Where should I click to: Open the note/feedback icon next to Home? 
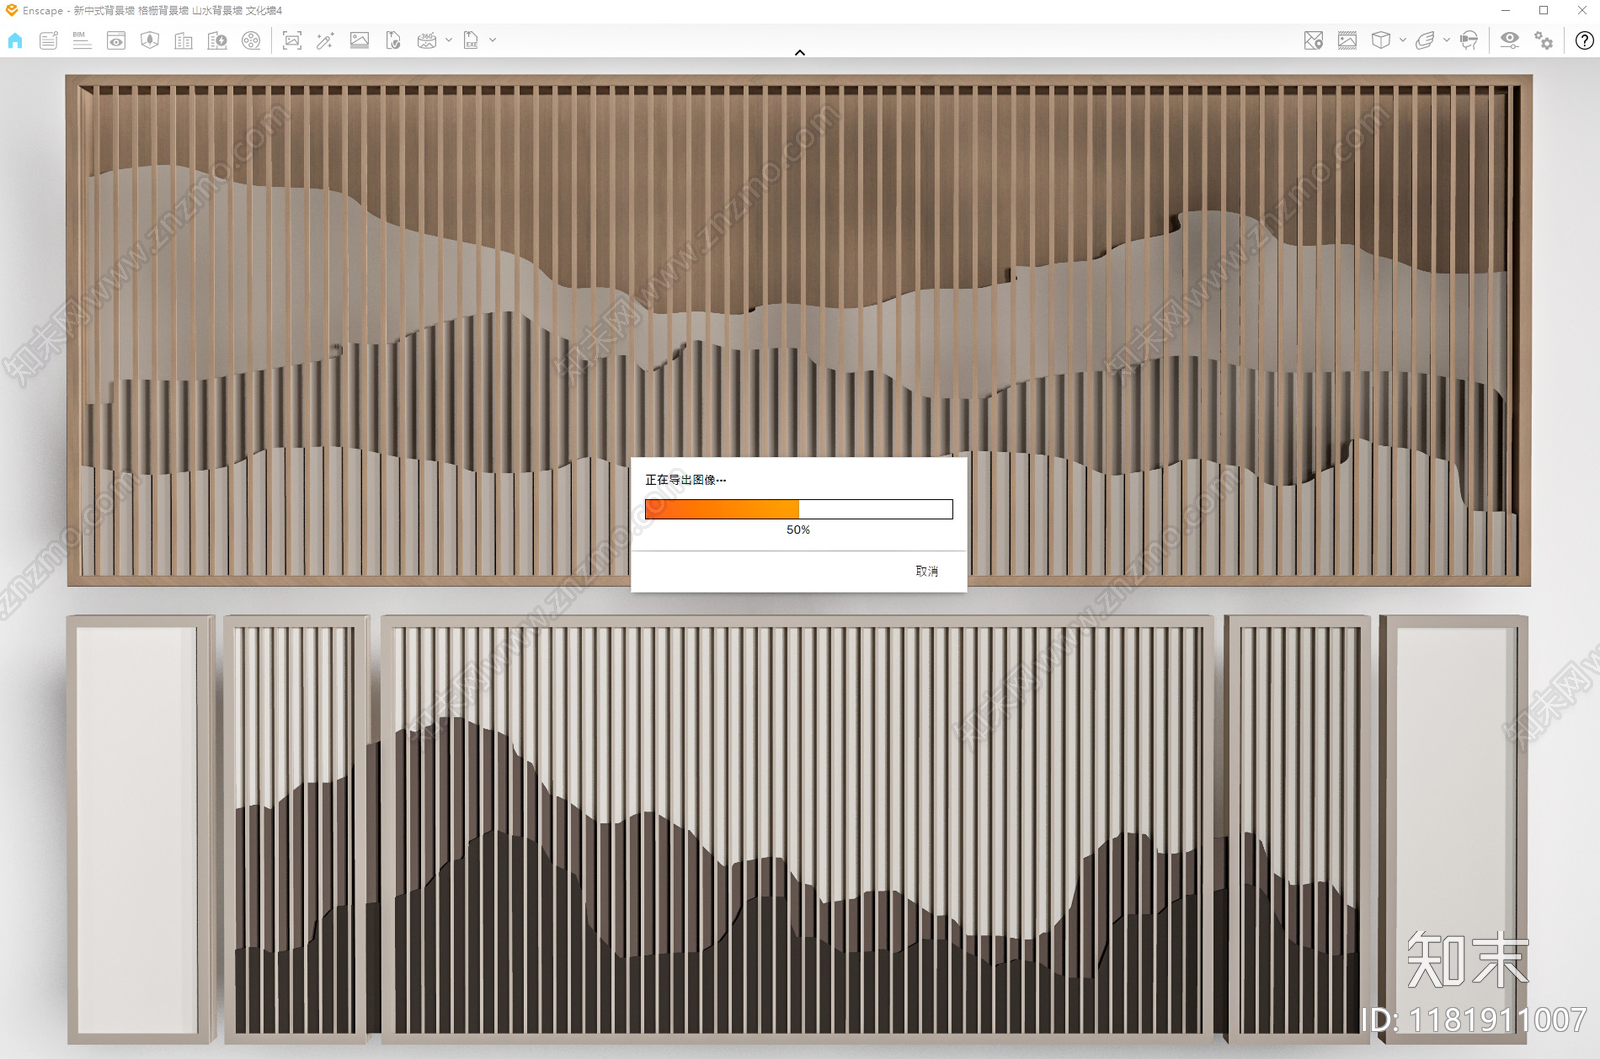point(48,41)
